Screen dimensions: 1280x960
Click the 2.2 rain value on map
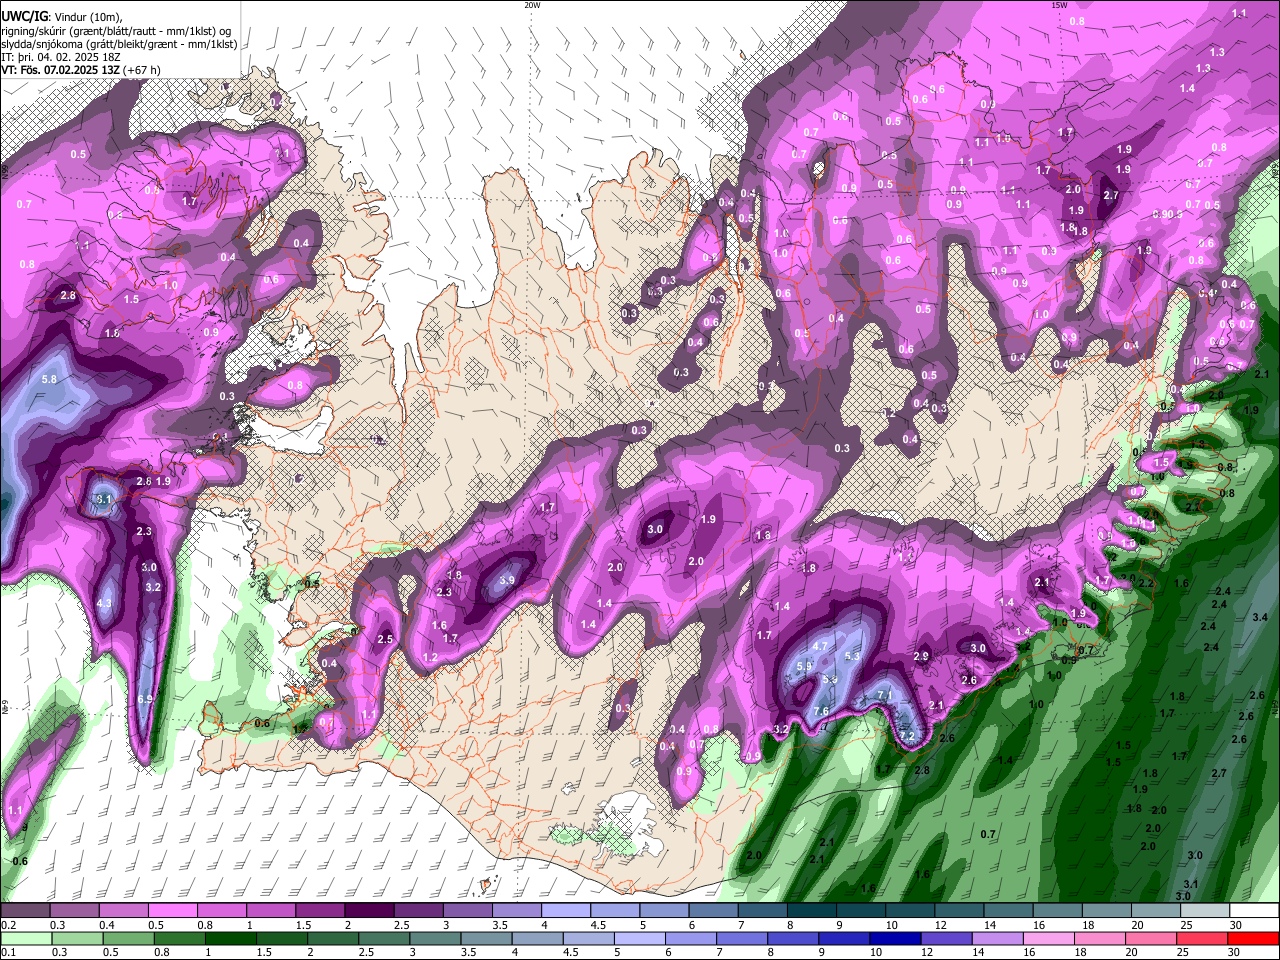pos(1146,583)
